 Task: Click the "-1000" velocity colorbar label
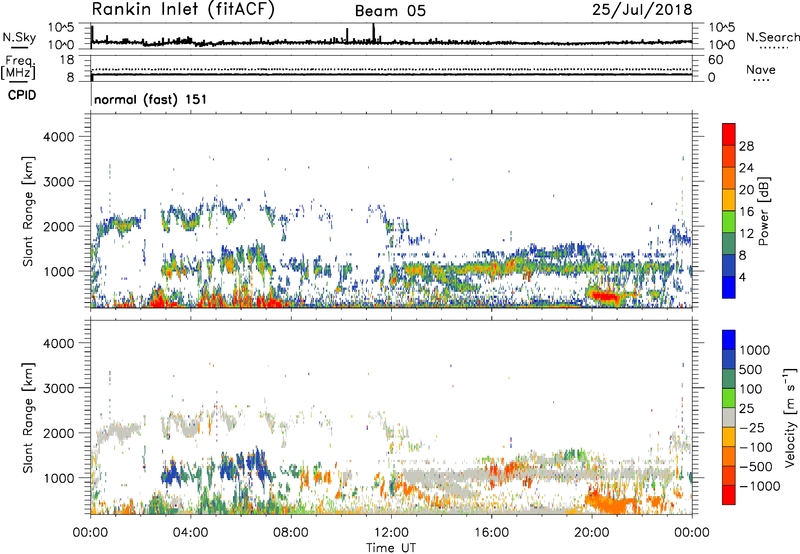[759, 486]
